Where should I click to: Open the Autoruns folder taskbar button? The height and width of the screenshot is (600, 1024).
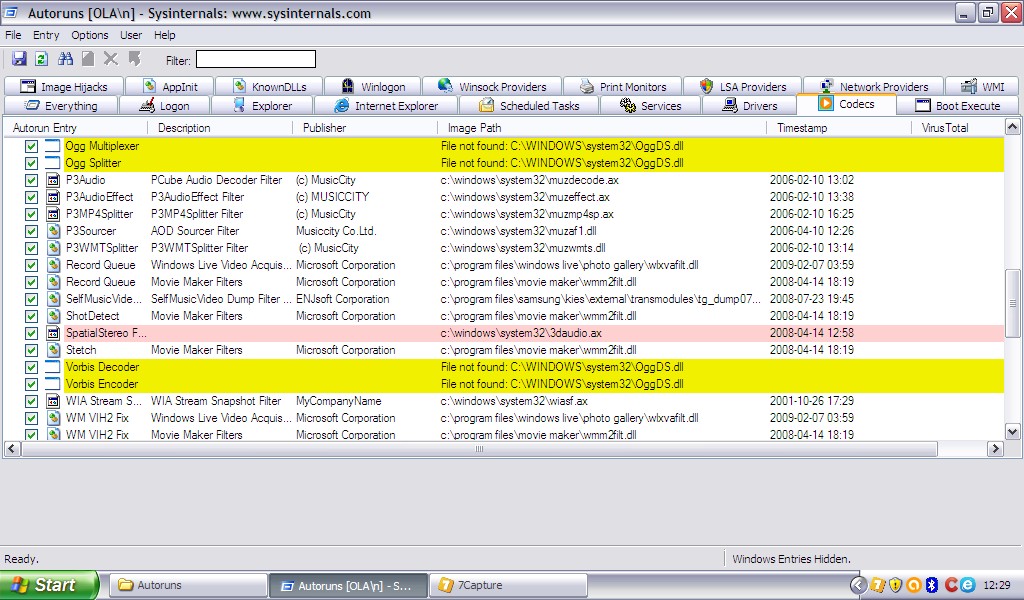(188, 585)
